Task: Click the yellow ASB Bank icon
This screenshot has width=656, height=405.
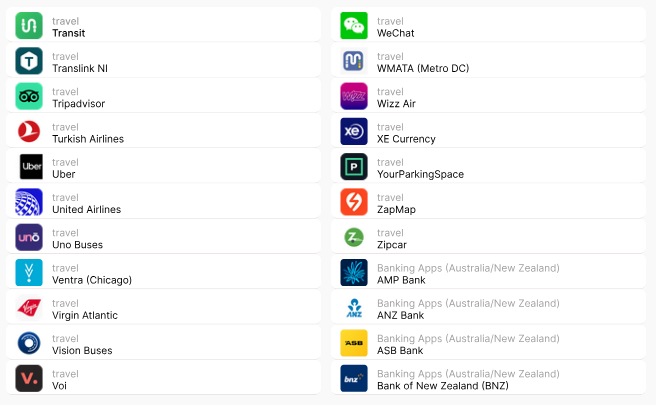Action: [x=354, y=344]
